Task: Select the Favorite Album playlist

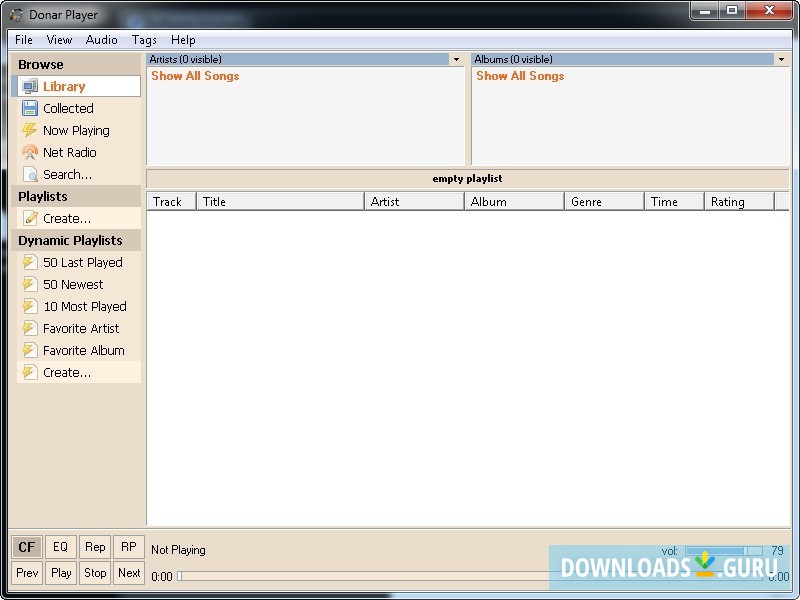Action: coord(79,350)
